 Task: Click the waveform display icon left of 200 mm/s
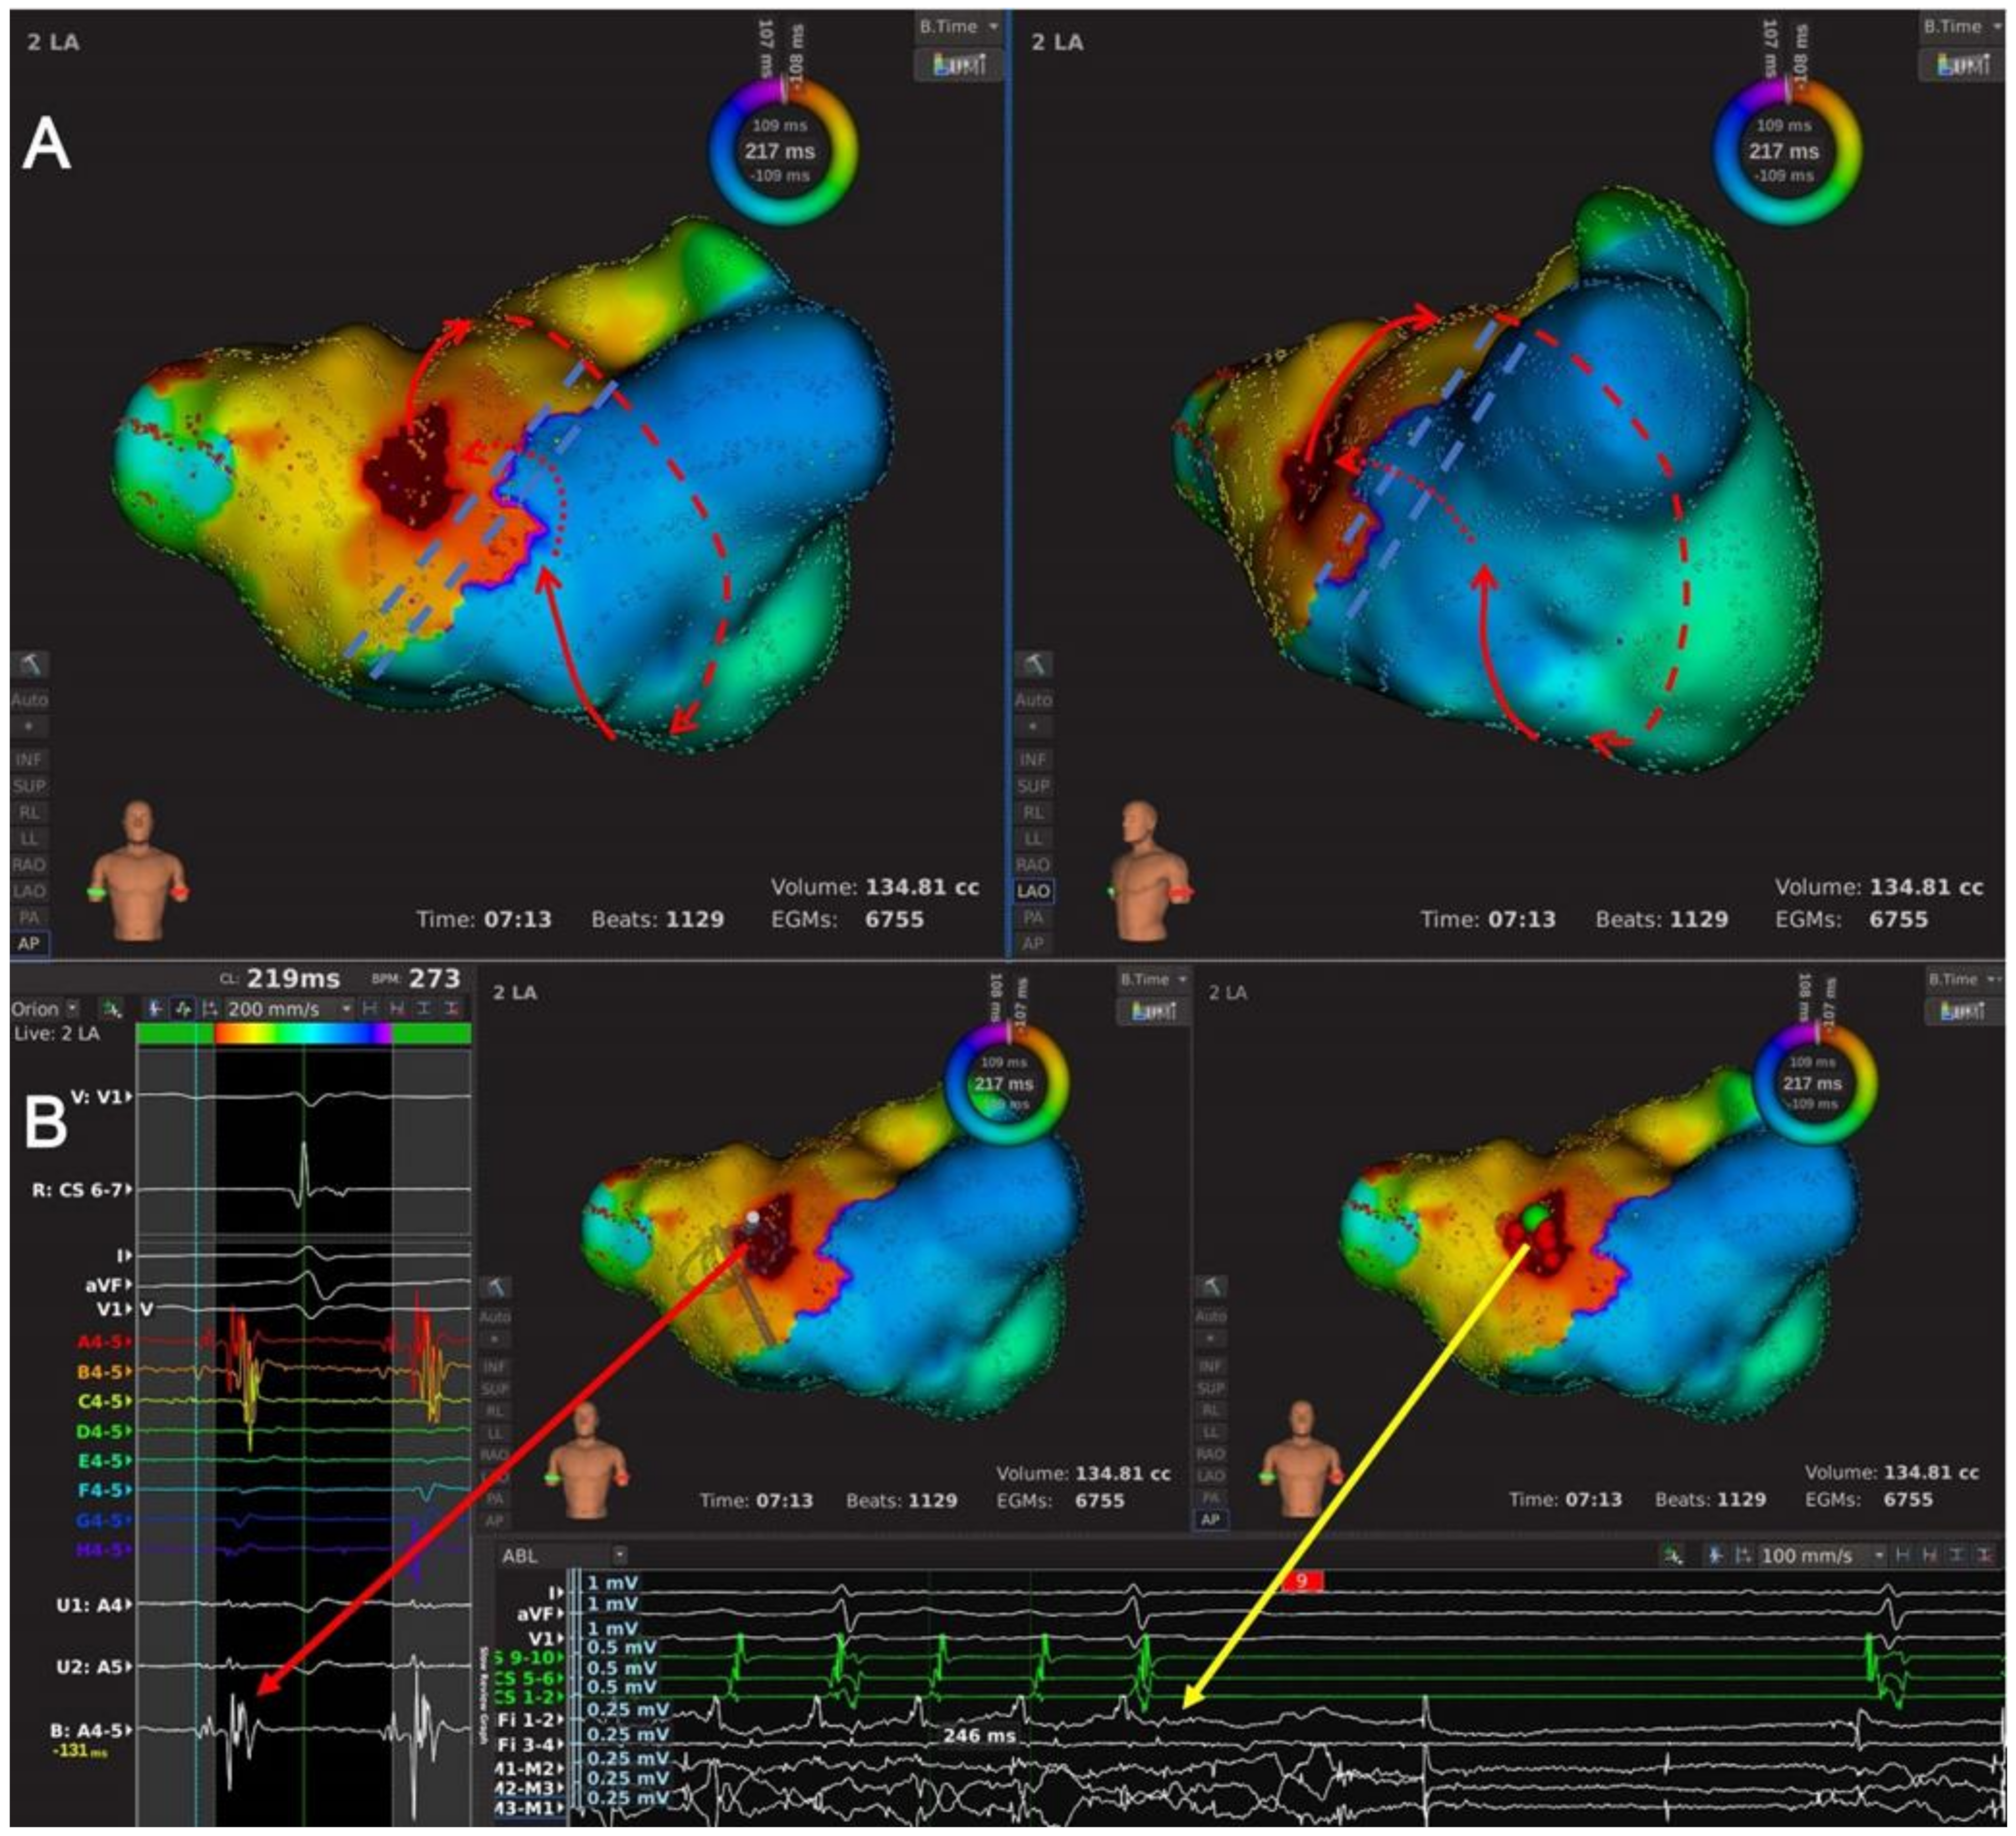pos(183,1009)
